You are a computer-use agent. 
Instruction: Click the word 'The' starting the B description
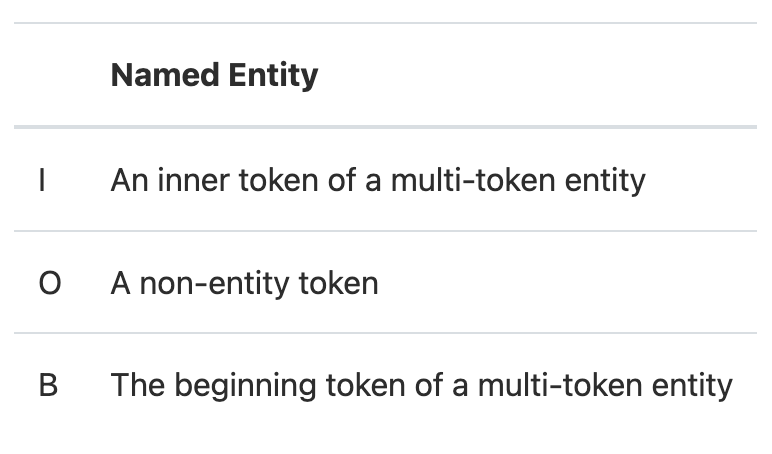138,385
